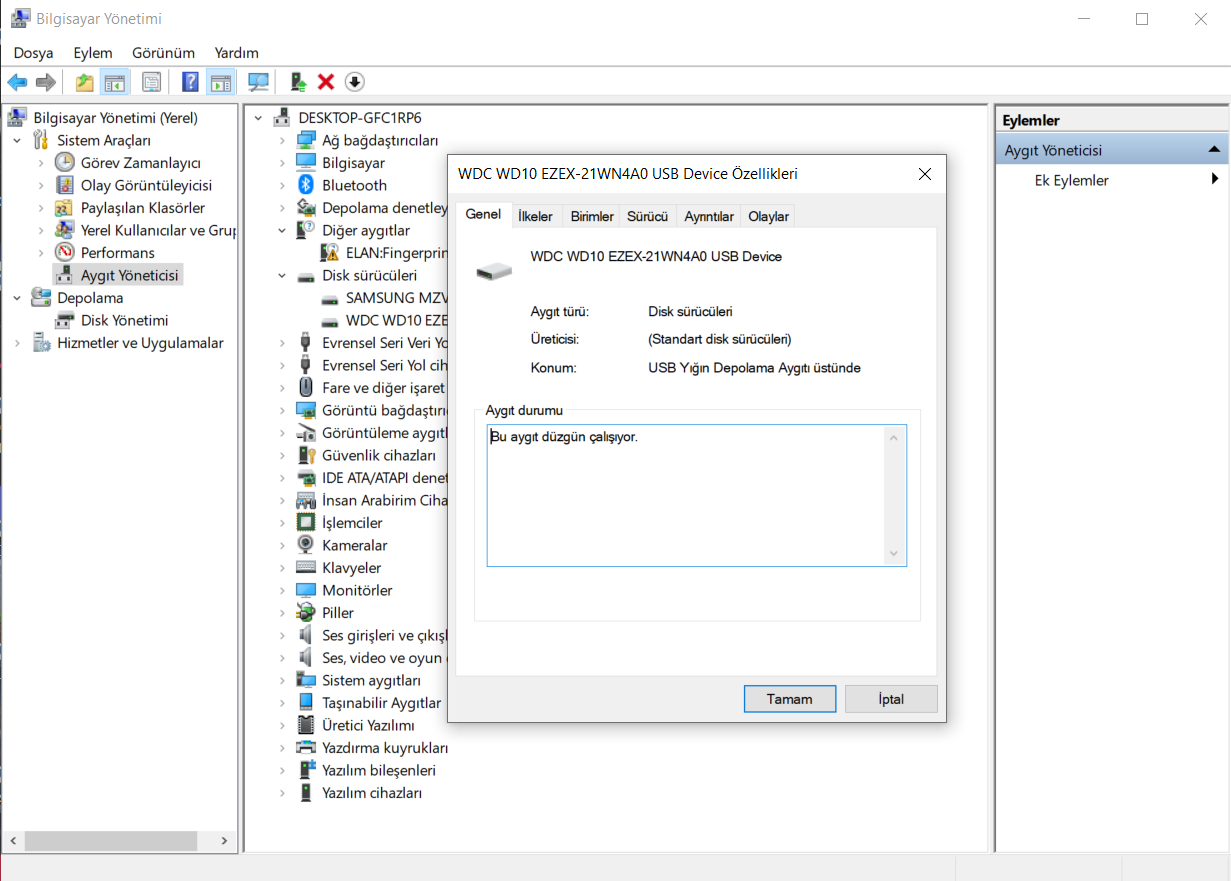This screenshot has width=1231, height=881.
Task: Select the Bluetooth device category icon
Action: [306, 185]
